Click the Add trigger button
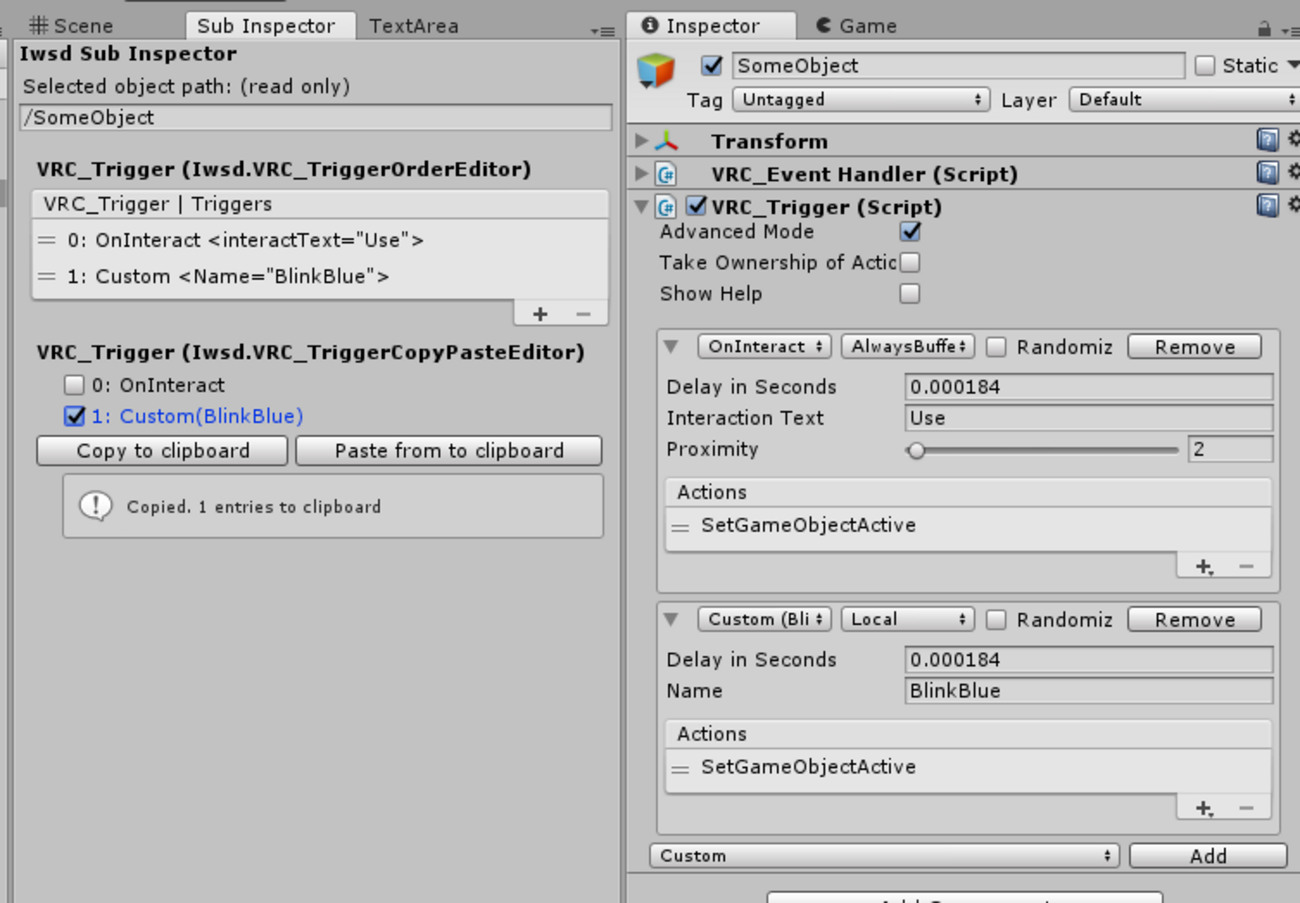This screenshot has width=1300, height=903. coord(1208,856)
